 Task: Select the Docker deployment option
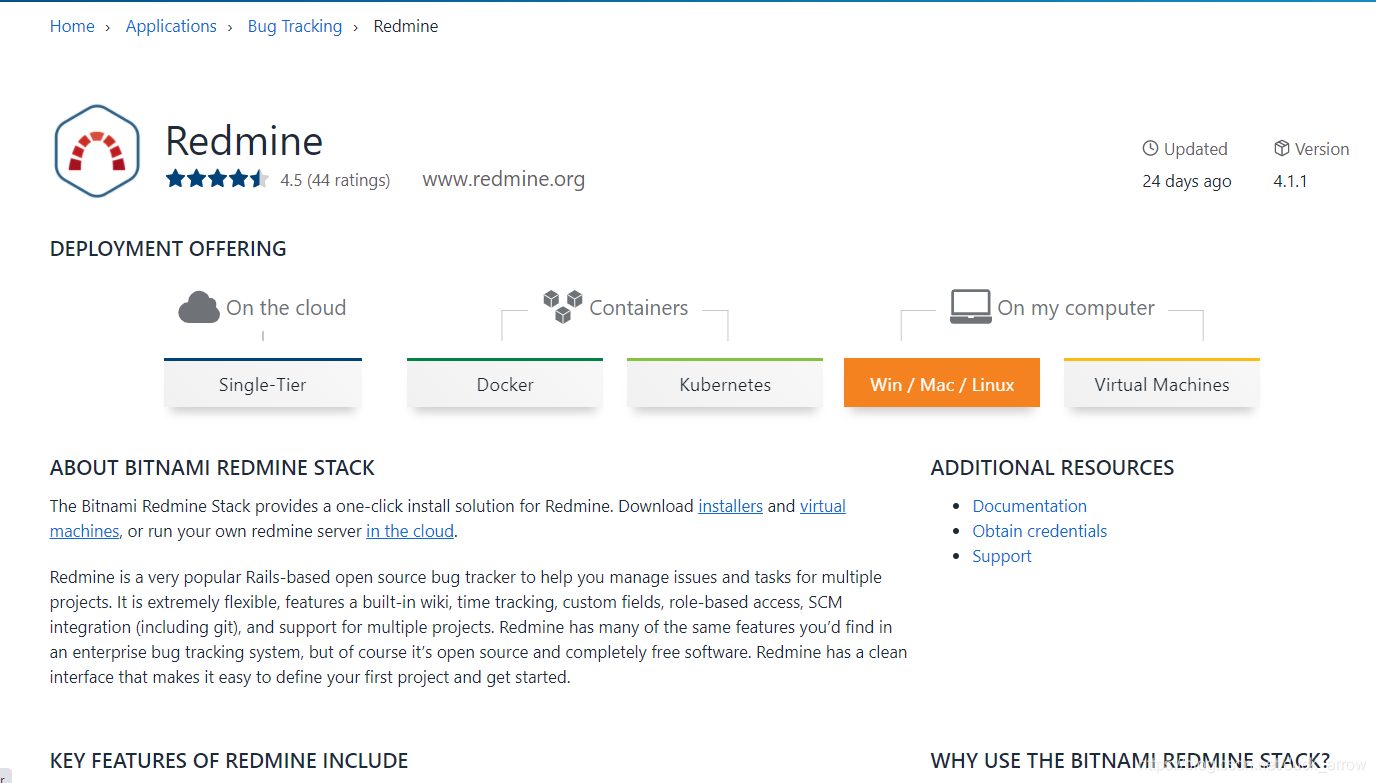click(x=504, y=384)
